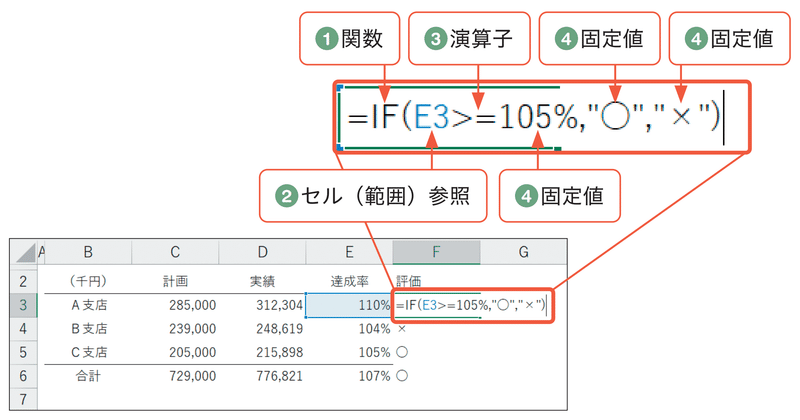Image resolution: width=800 pixels, height=420 pixels.
Task: Select row 4 header
Action: (23, 329)
